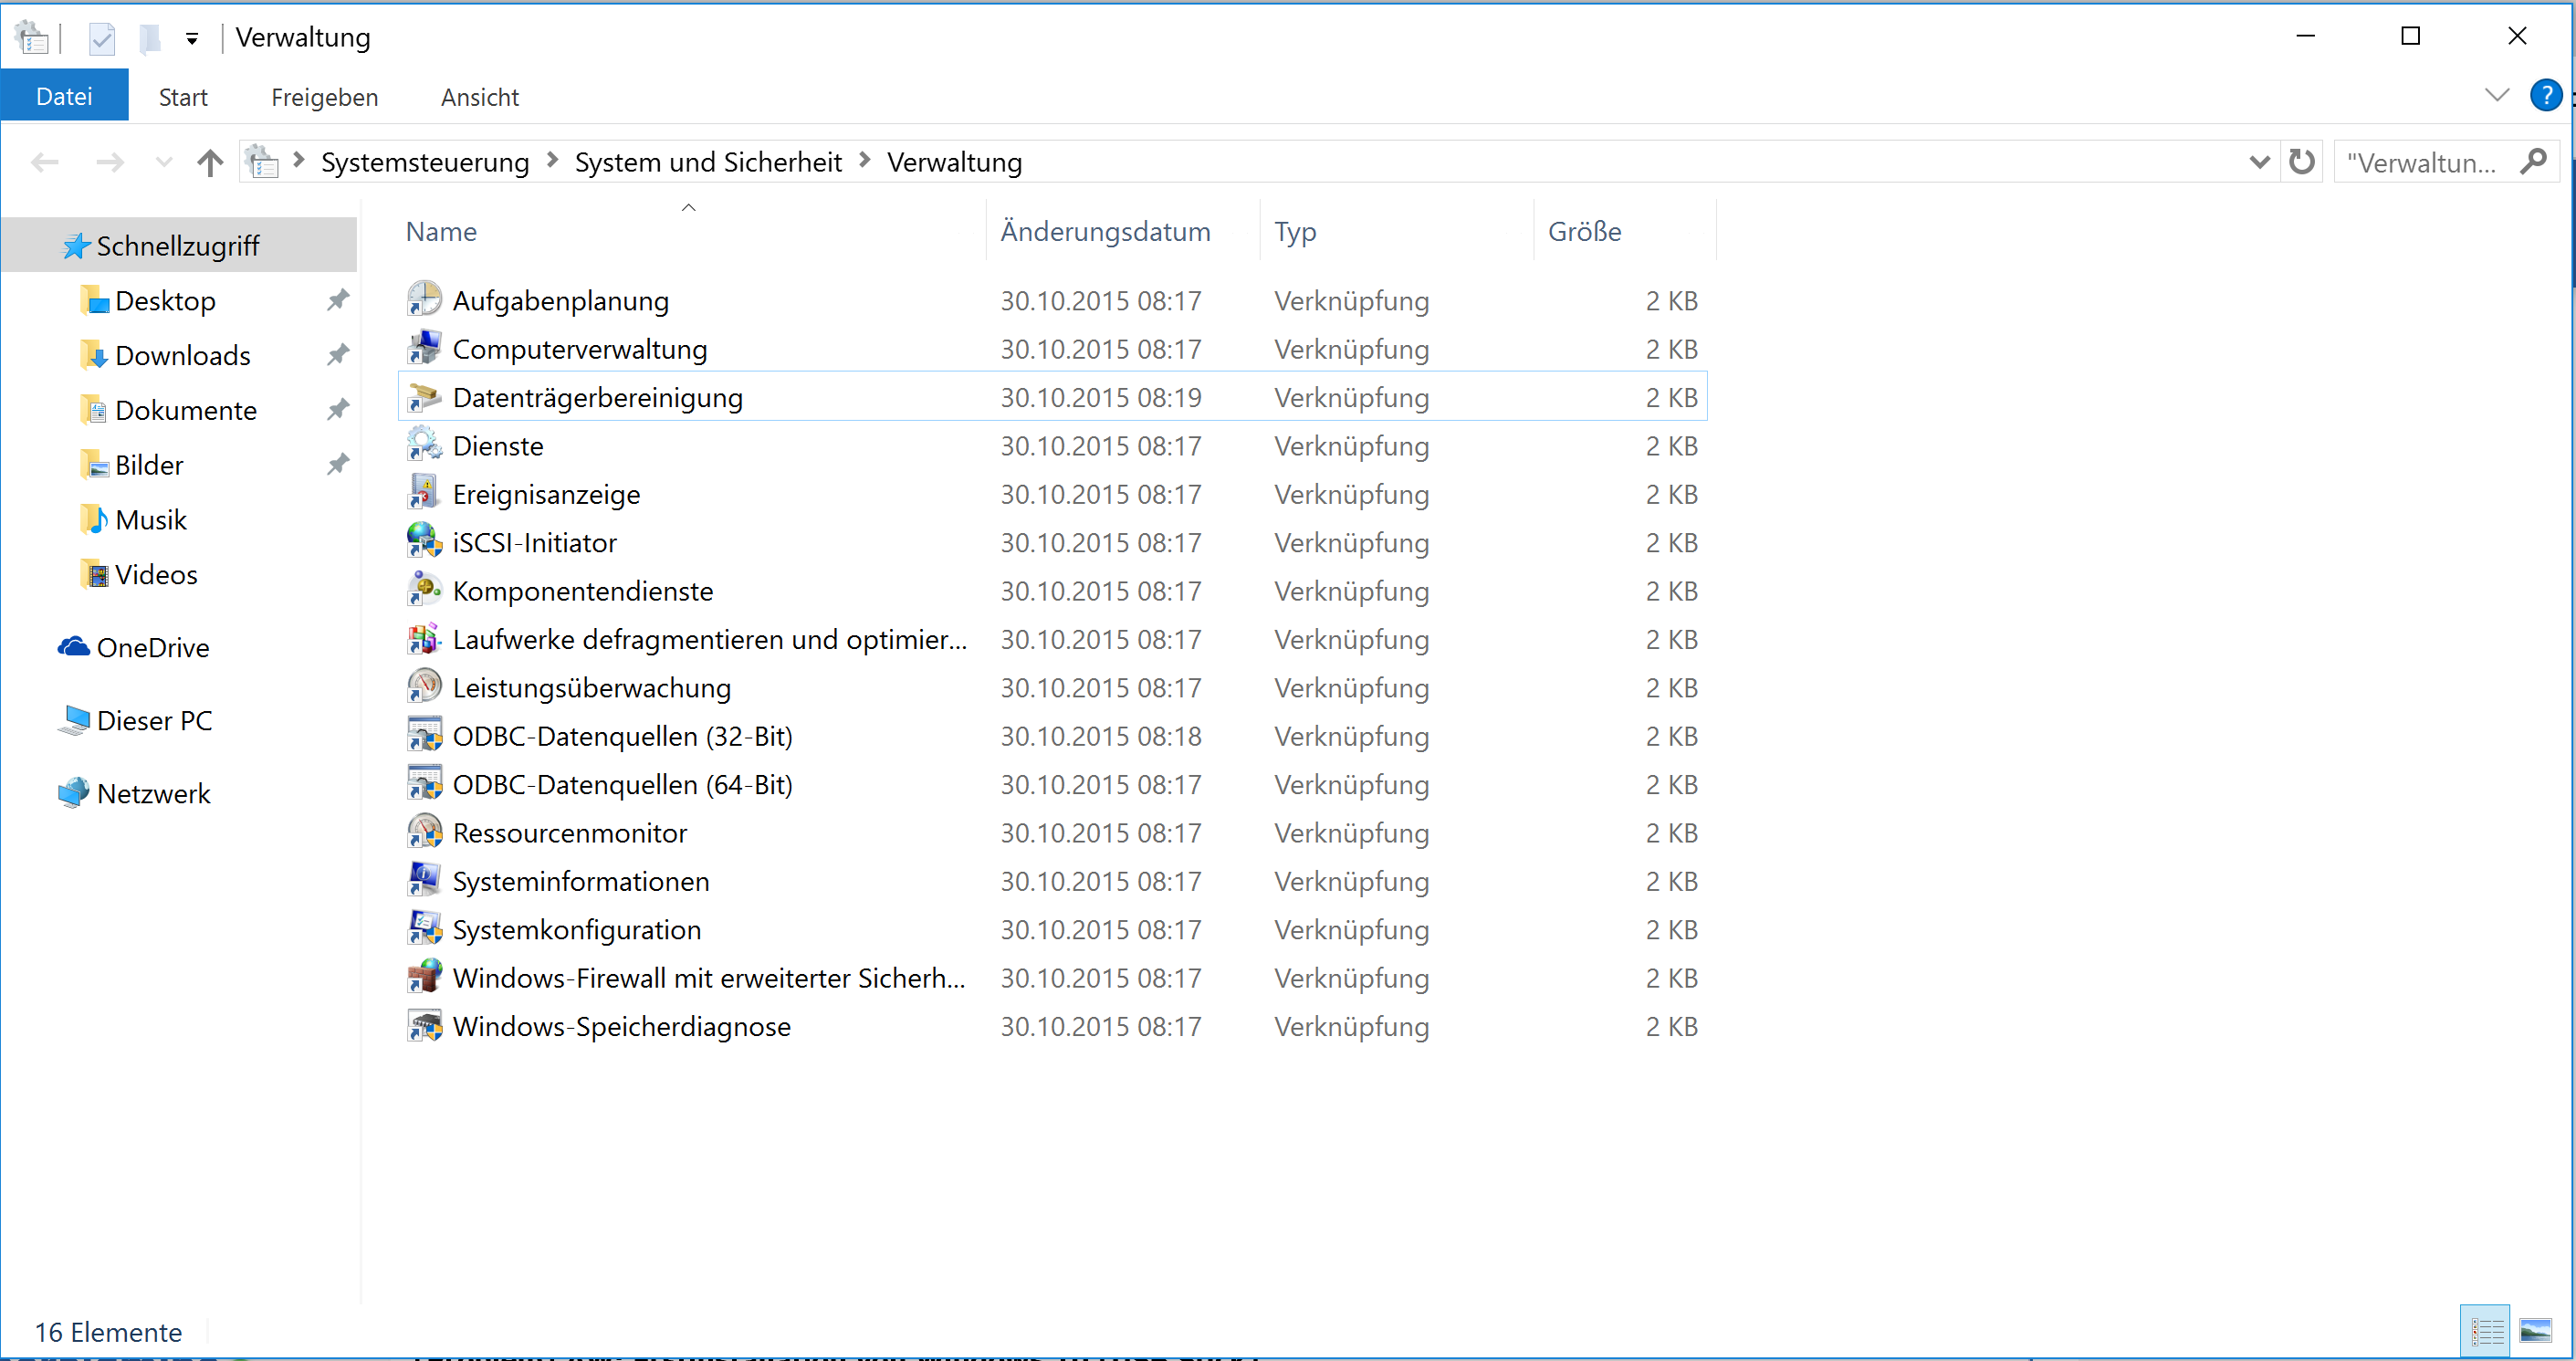Switch to details list view
The width and height of the screenshot is (2576, 1361).
[2487, 1331]
